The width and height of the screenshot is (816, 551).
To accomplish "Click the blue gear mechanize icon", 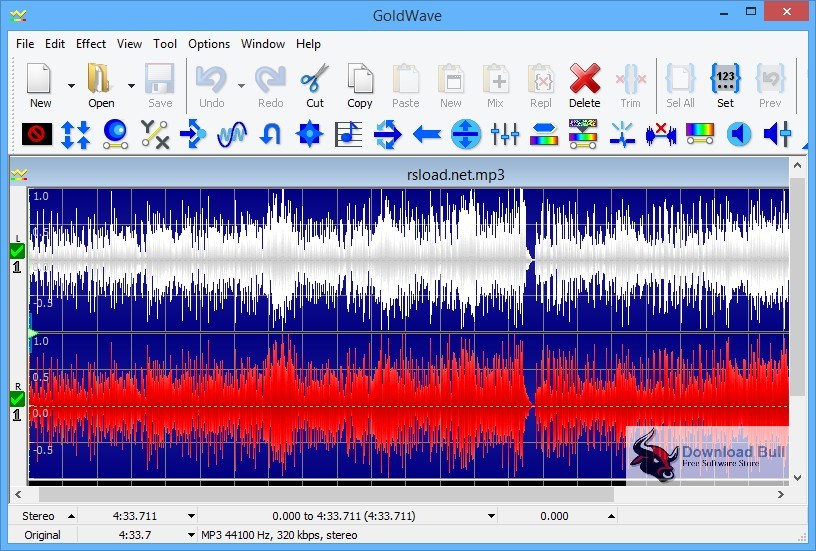I will click(309, 134).
